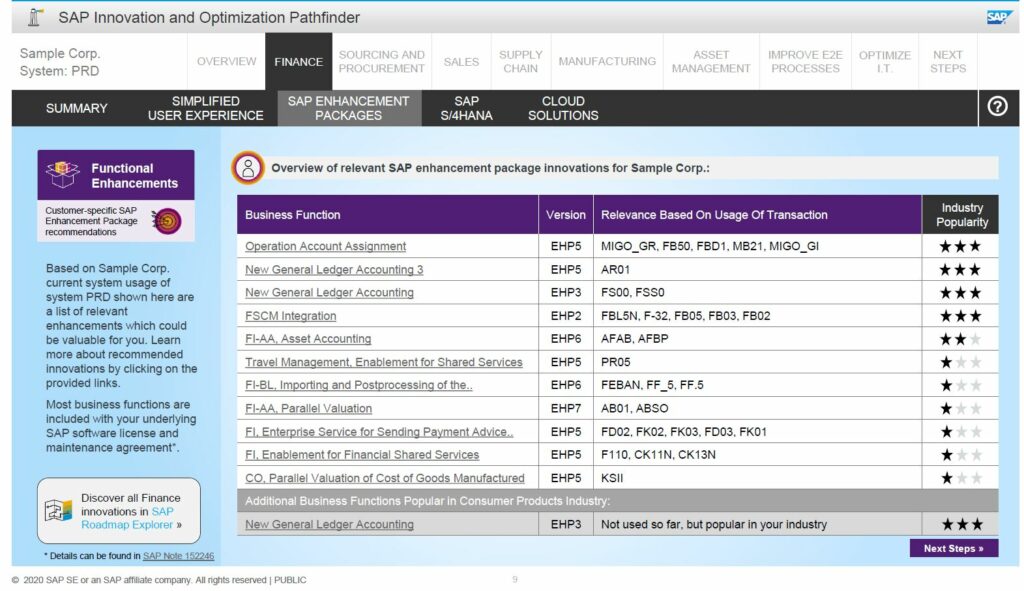
Task: Select Improve E2E Processes tab
Action: [805, 61]
